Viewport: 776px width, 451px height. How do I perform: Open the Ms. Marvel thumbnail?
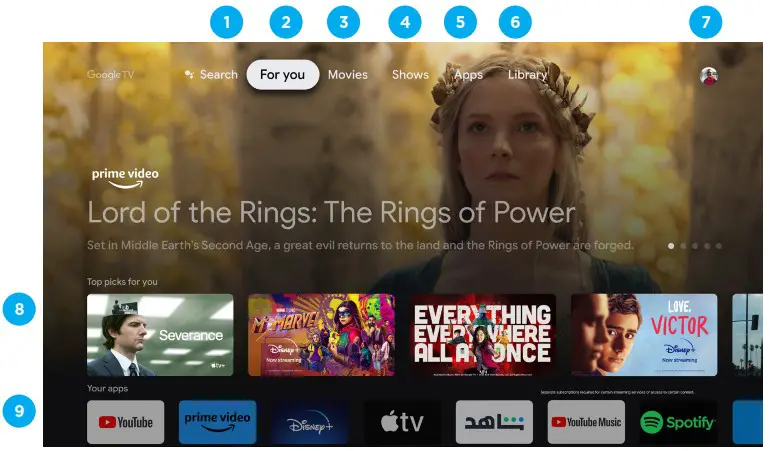pos(321,335)
